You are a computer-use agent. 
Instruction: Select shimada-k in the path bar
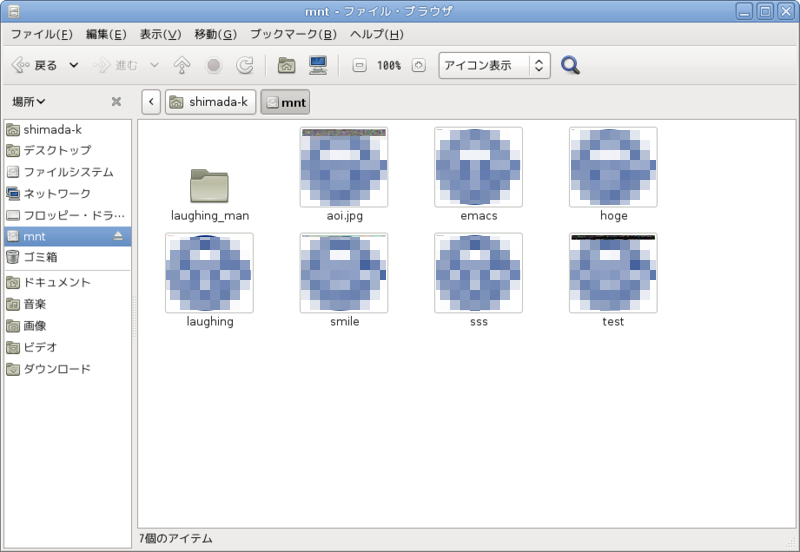[x=210, y=102]
